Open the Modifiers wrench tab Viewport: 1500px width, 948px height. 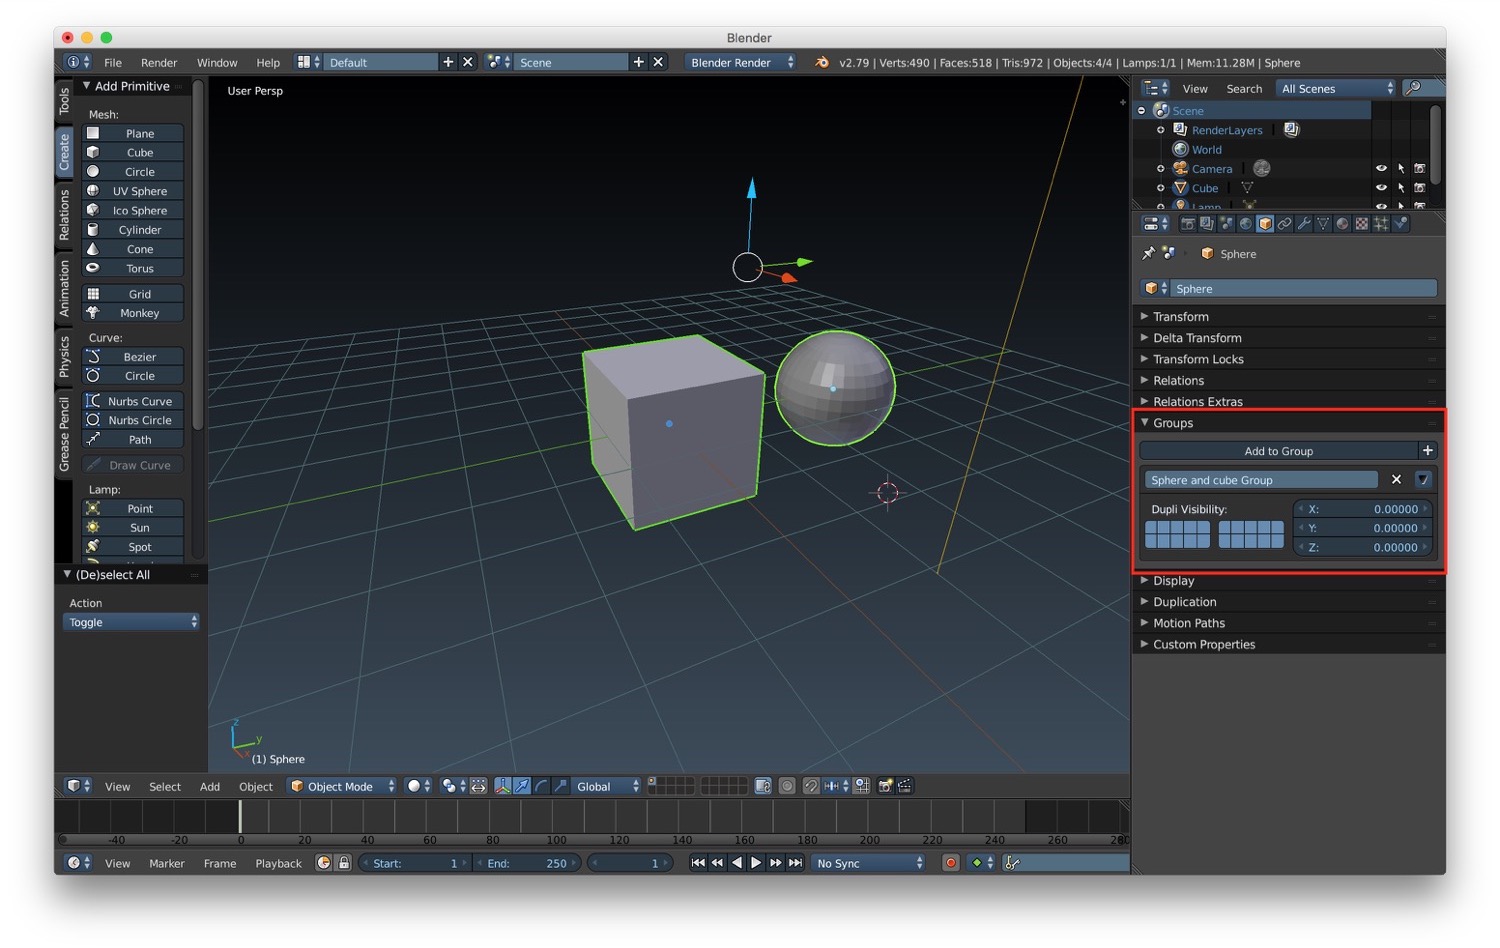1304,224
